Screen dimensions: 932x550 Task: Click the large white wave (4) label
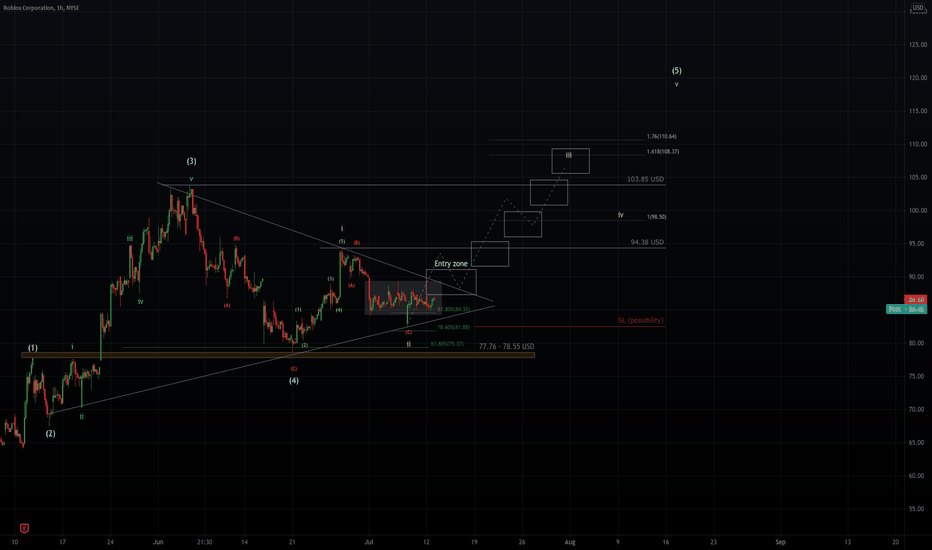(x=294, y=381)
